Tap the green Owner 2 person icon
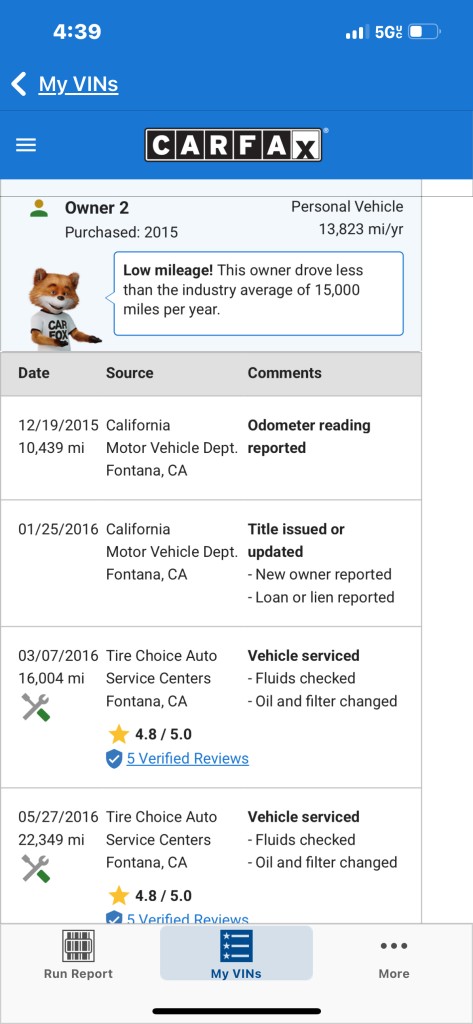This screenshot has height=1024, width=473. tap(39, 208)
